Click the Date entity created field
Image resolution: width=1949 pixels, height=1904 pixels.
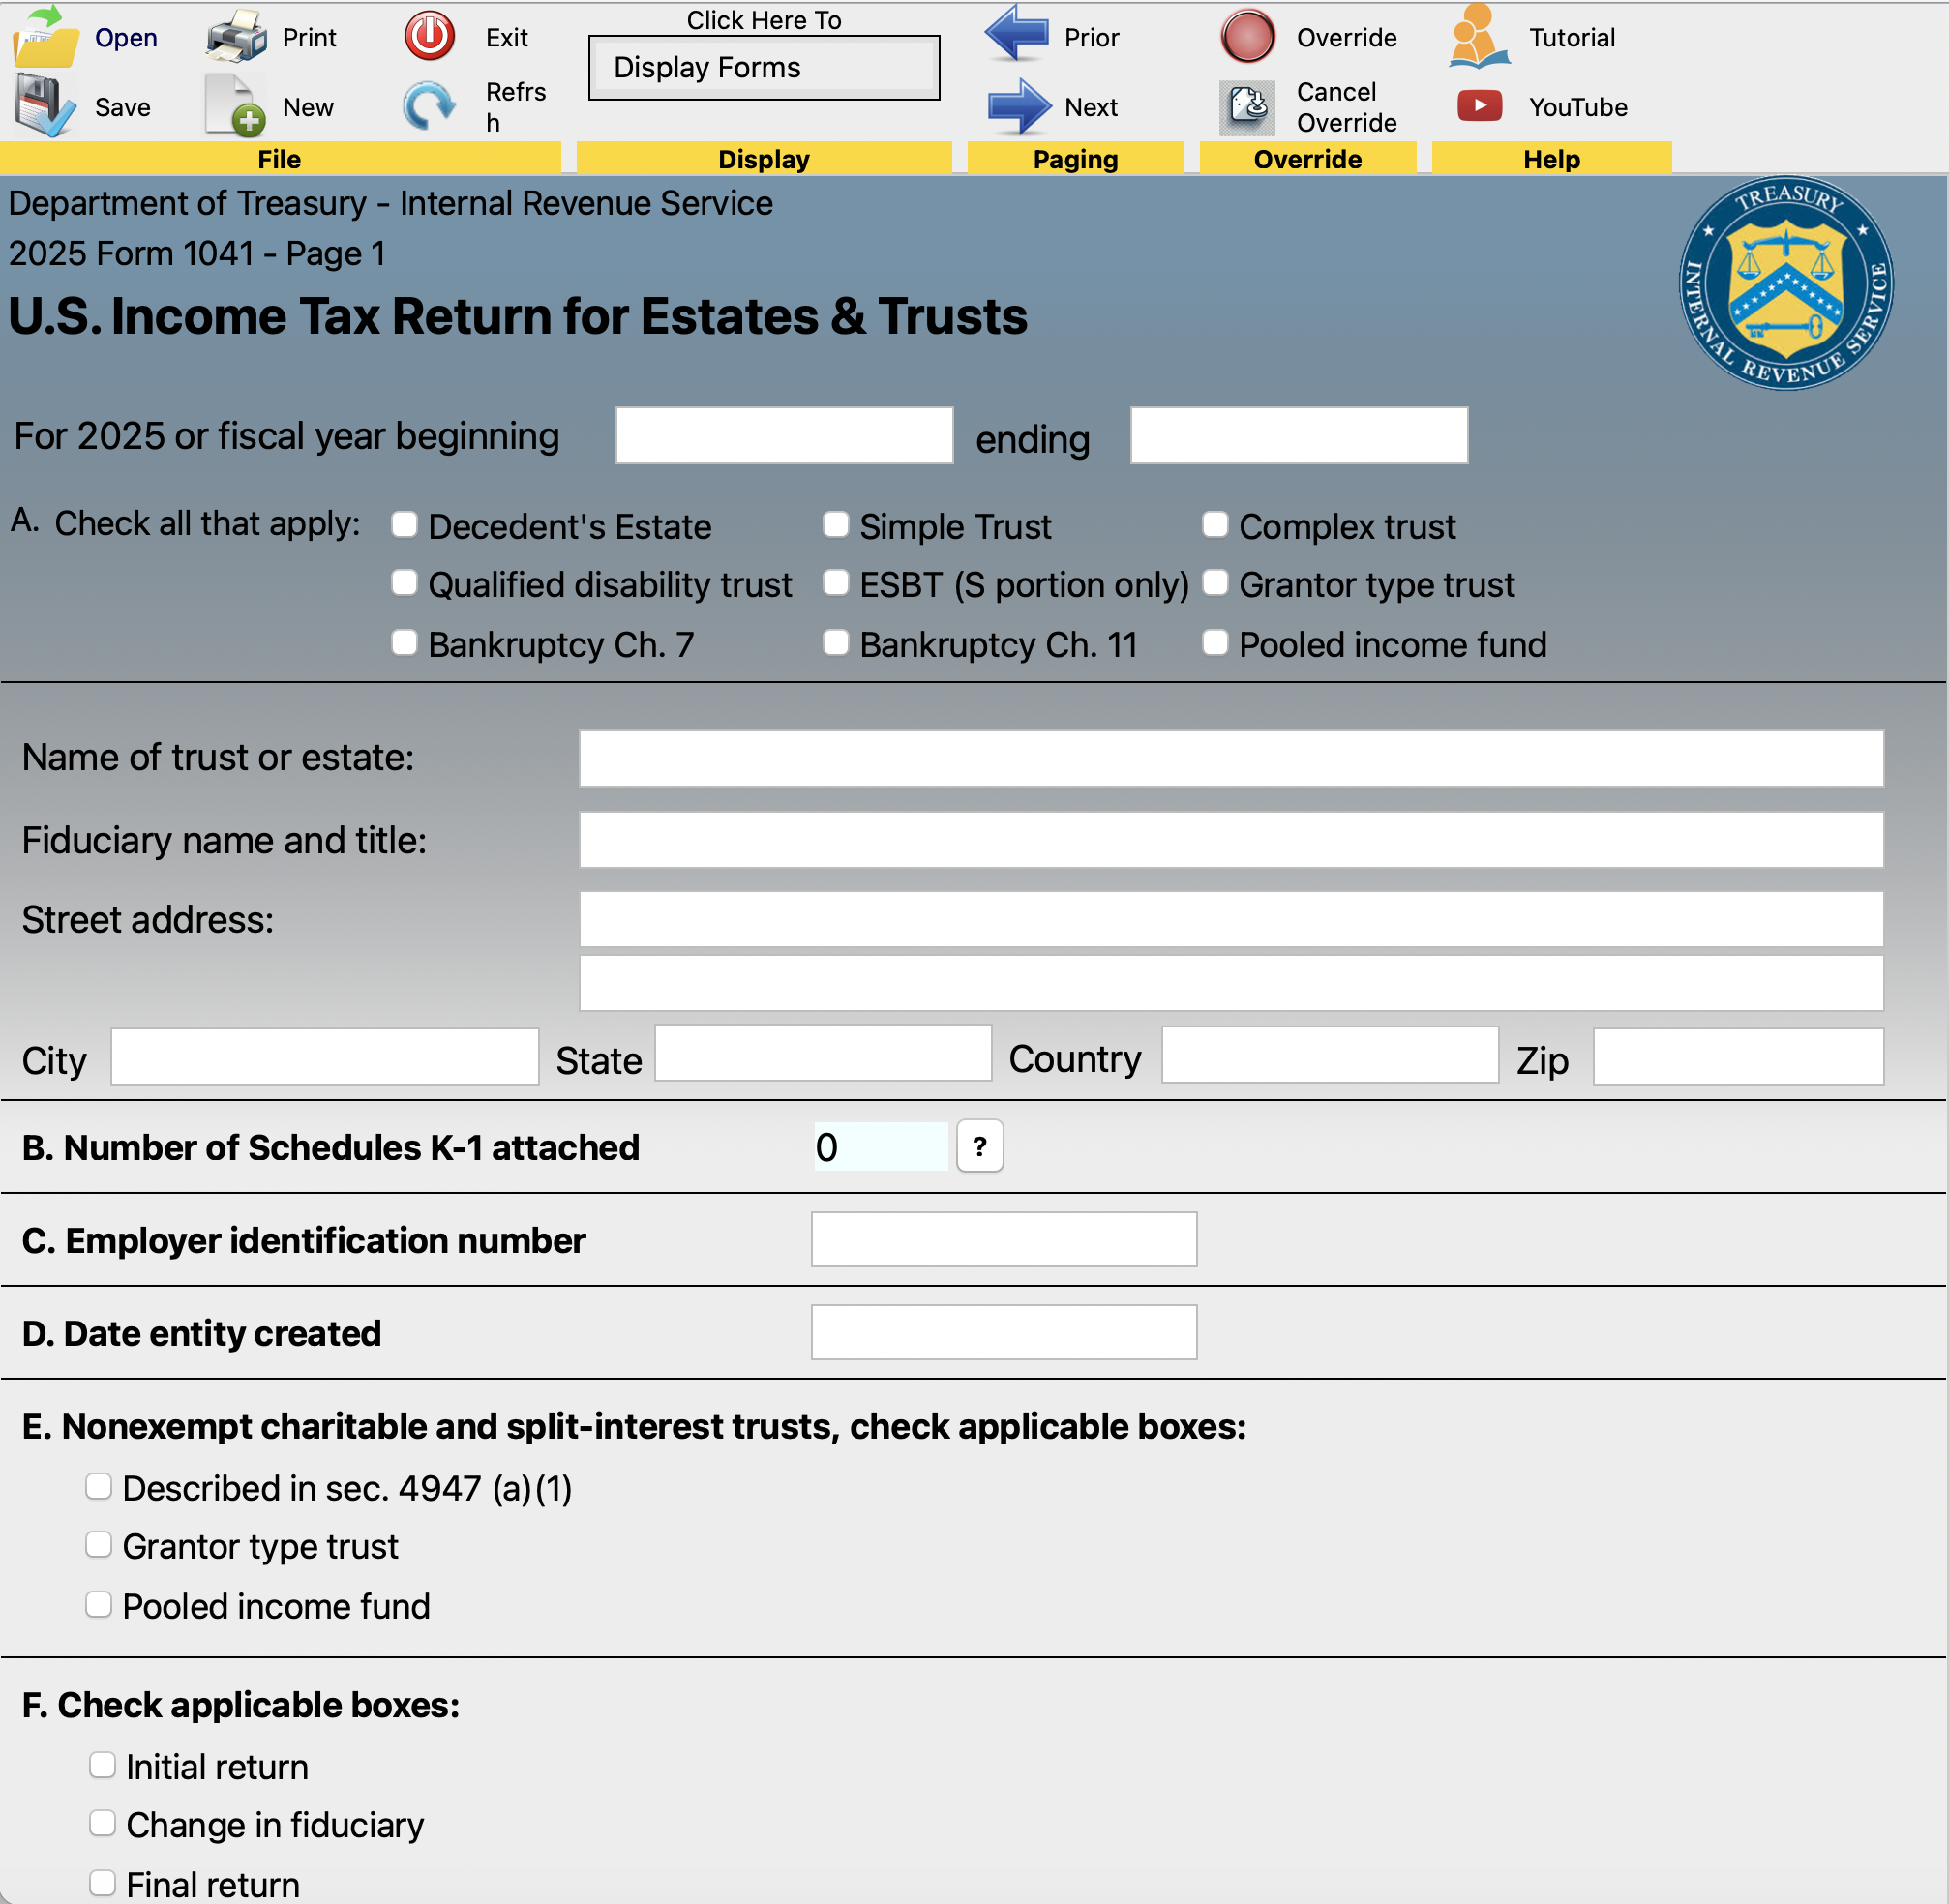click(x=1004, y=1332)
